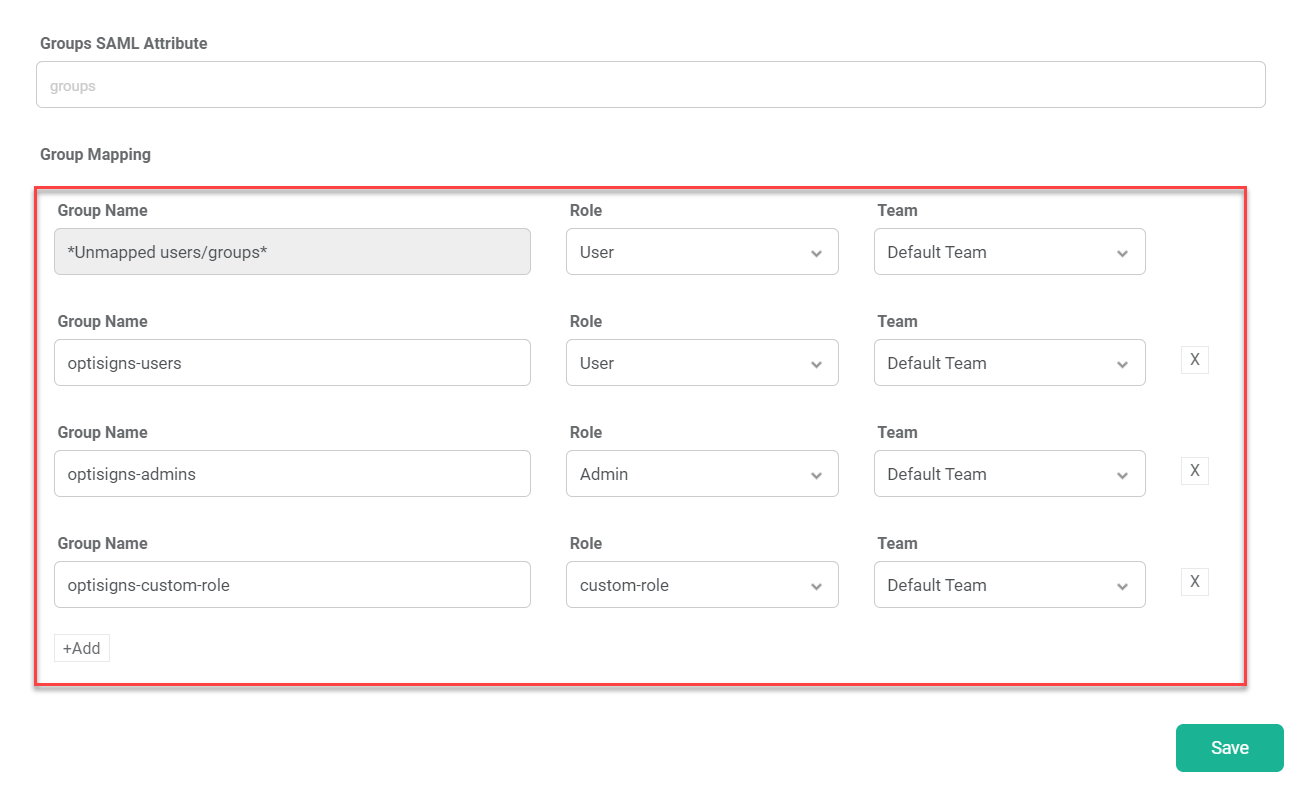Remove the optisigns-users group mapping row
This screenshot has height=786, width=1304.
(x=1194, y=360)
